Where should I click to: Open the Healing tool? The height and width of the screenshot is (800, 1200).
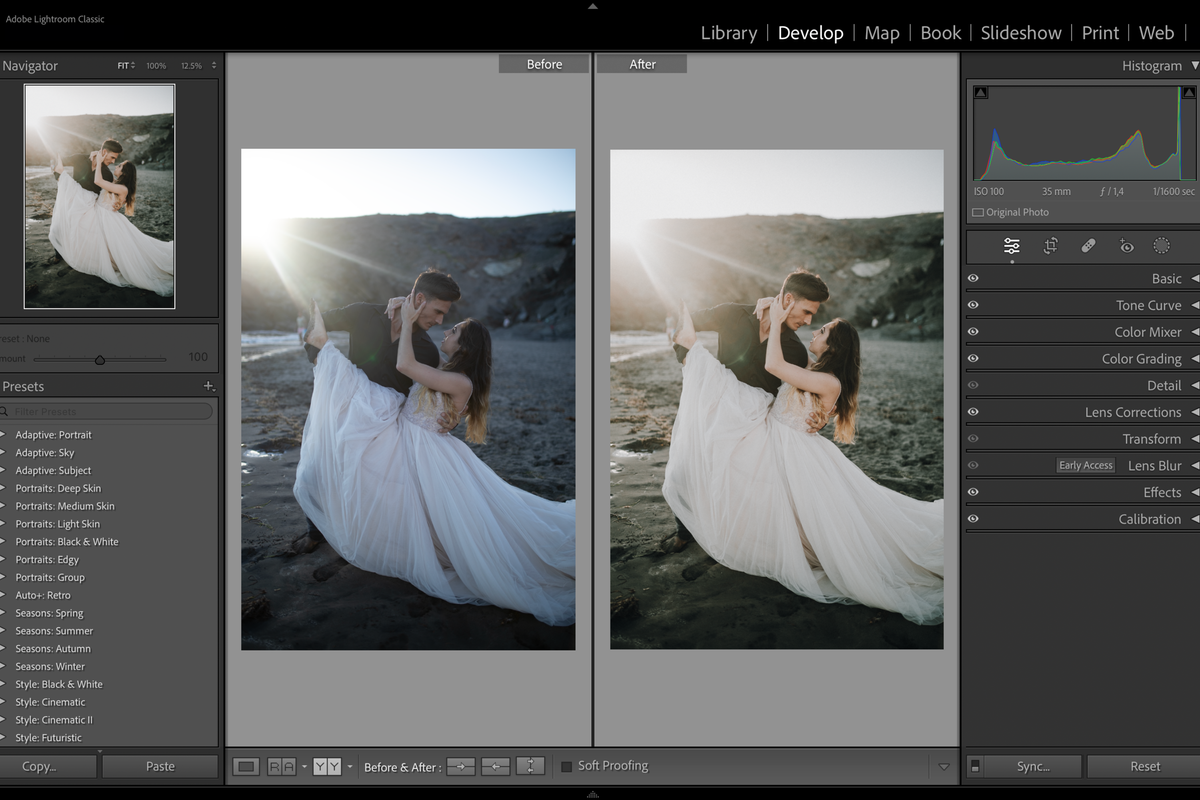(x=1088, y=246)
